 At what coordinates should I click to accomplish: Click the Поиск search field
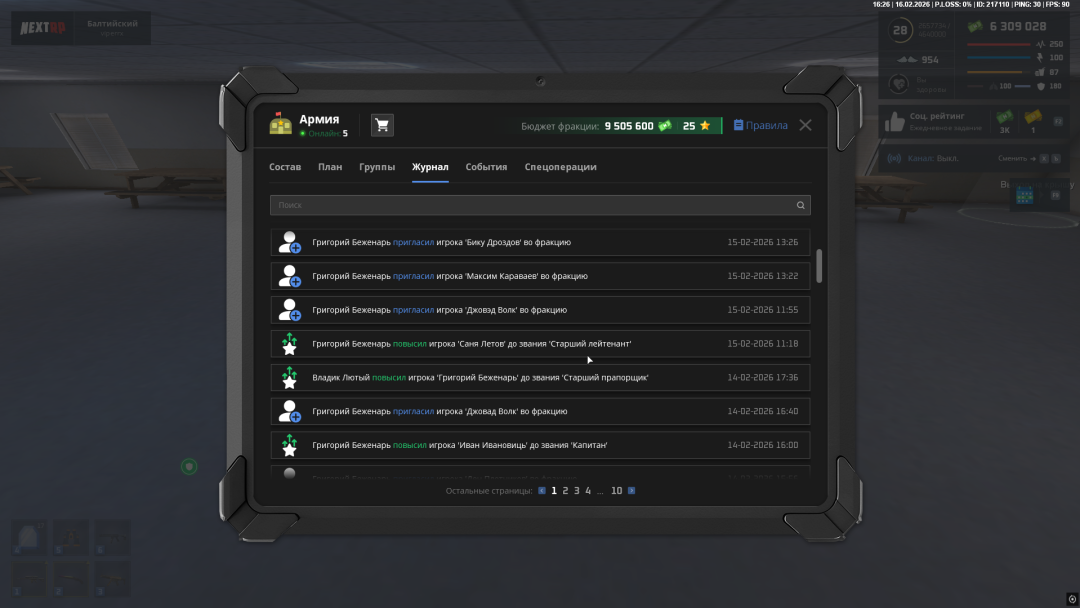(530, 205)
